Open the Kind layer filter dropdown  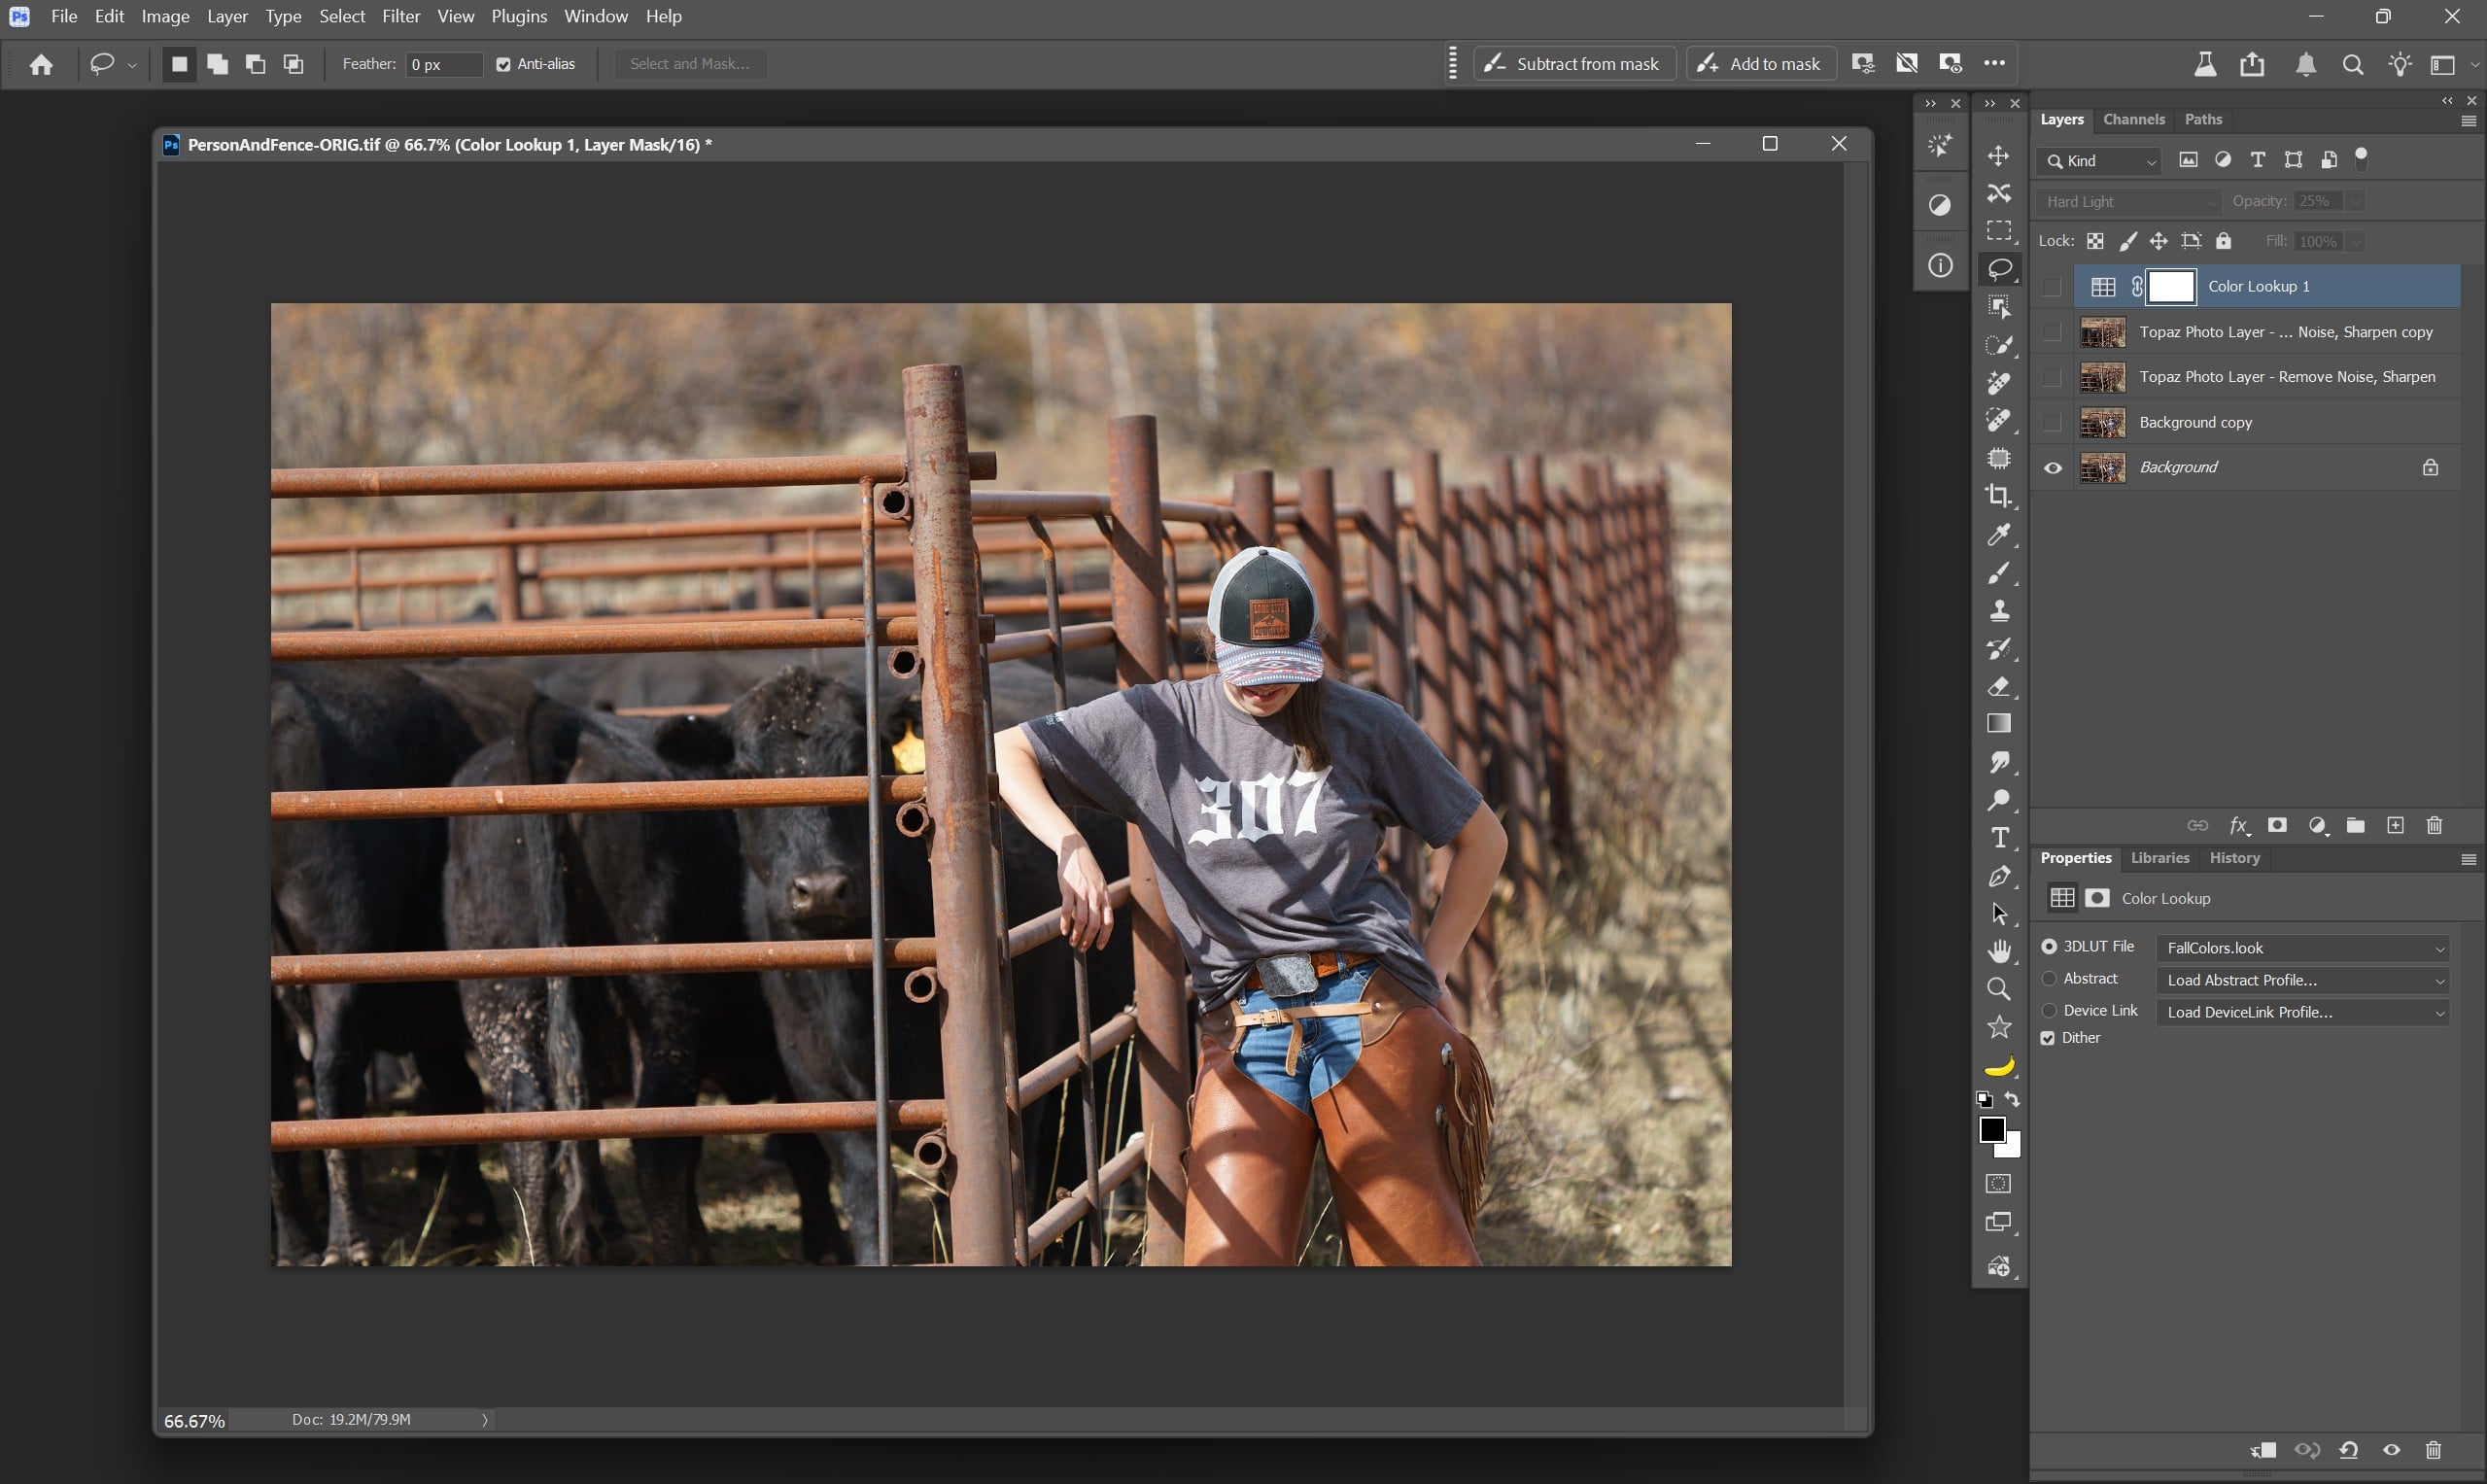pos(2099,161)
